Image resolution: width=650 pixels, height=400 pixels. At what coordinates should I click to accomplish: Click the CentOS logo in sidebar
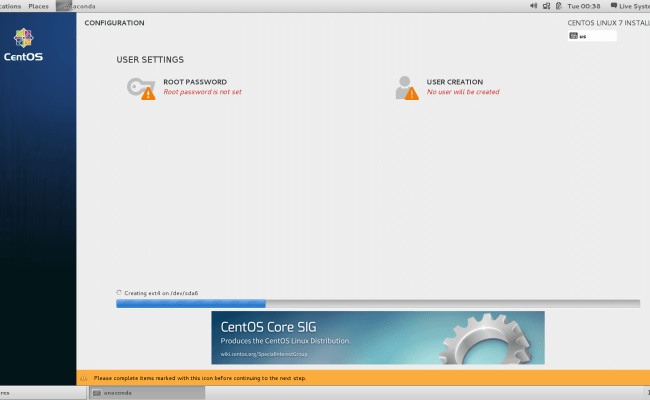[x=23, y=45]
